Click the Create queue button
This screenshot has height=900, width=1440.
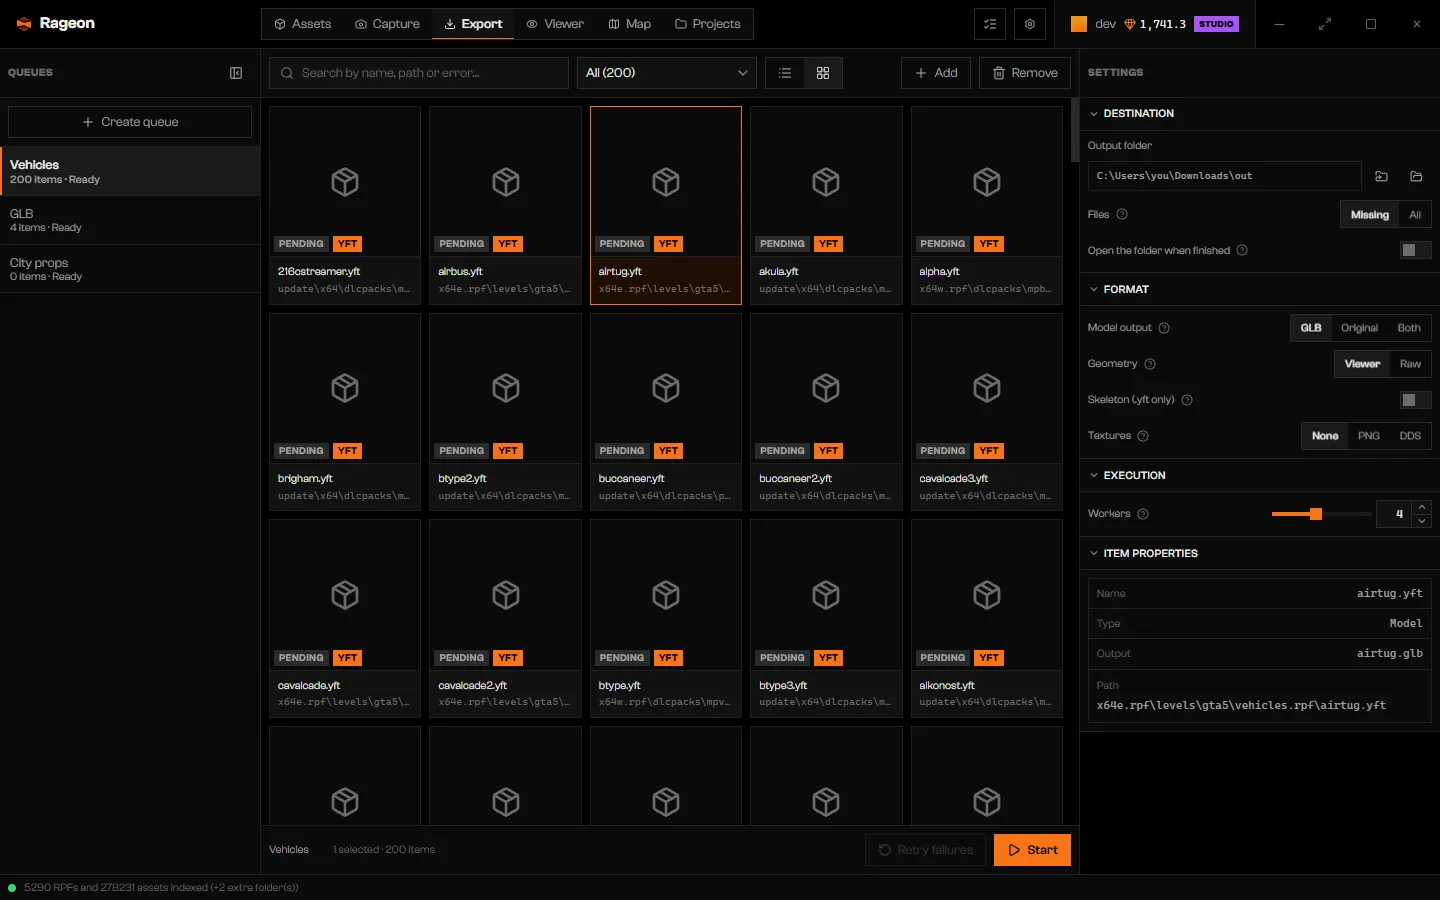[x=130, y=122]
